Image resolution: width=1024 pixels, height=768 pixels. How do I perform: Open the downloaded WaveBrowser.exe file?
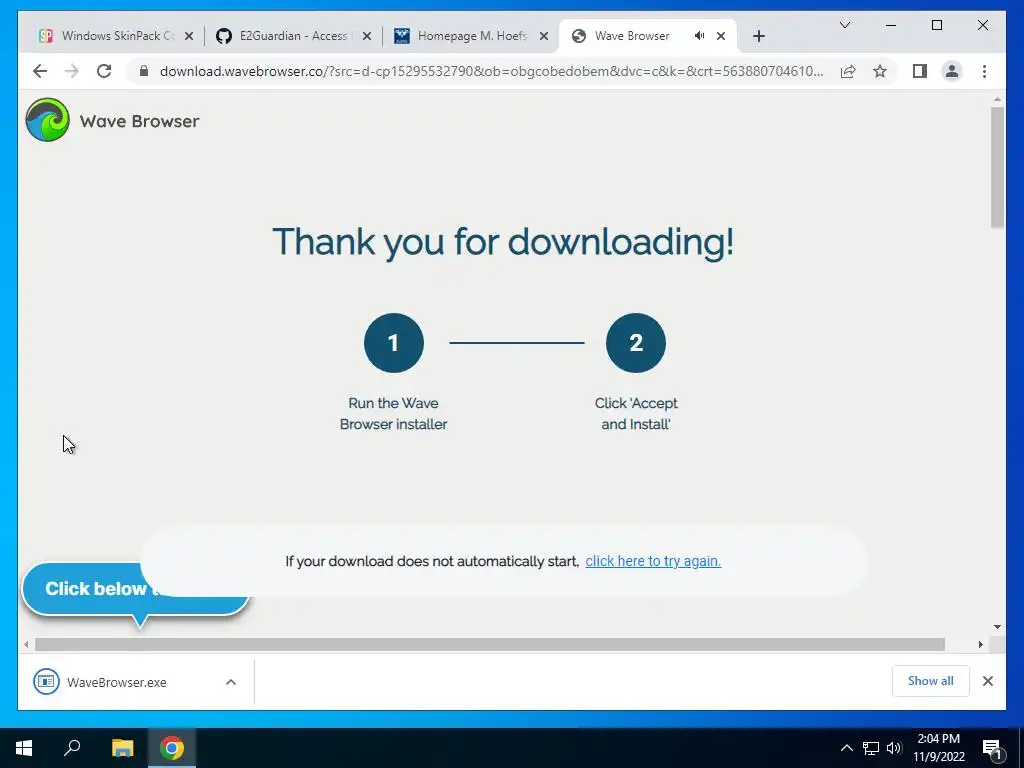[x=116, y=682]
